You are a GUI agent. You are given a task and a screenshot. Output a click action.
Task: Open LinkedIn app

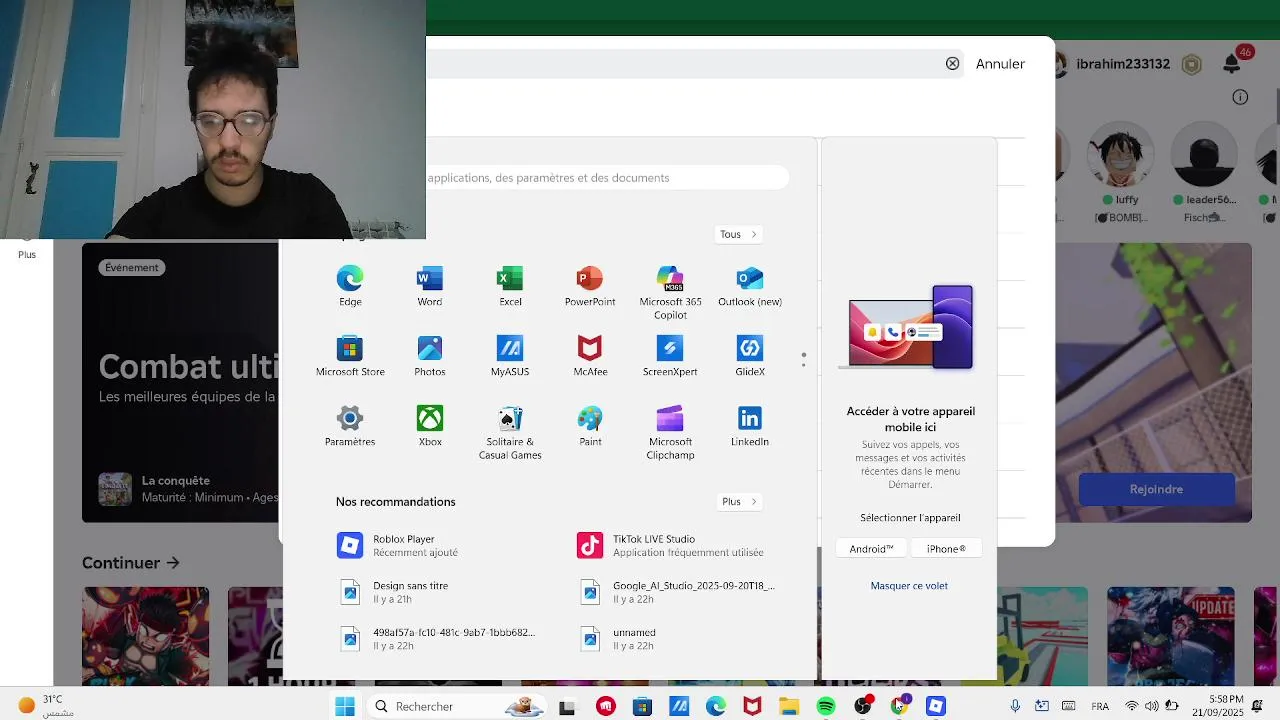pos(750,426)
